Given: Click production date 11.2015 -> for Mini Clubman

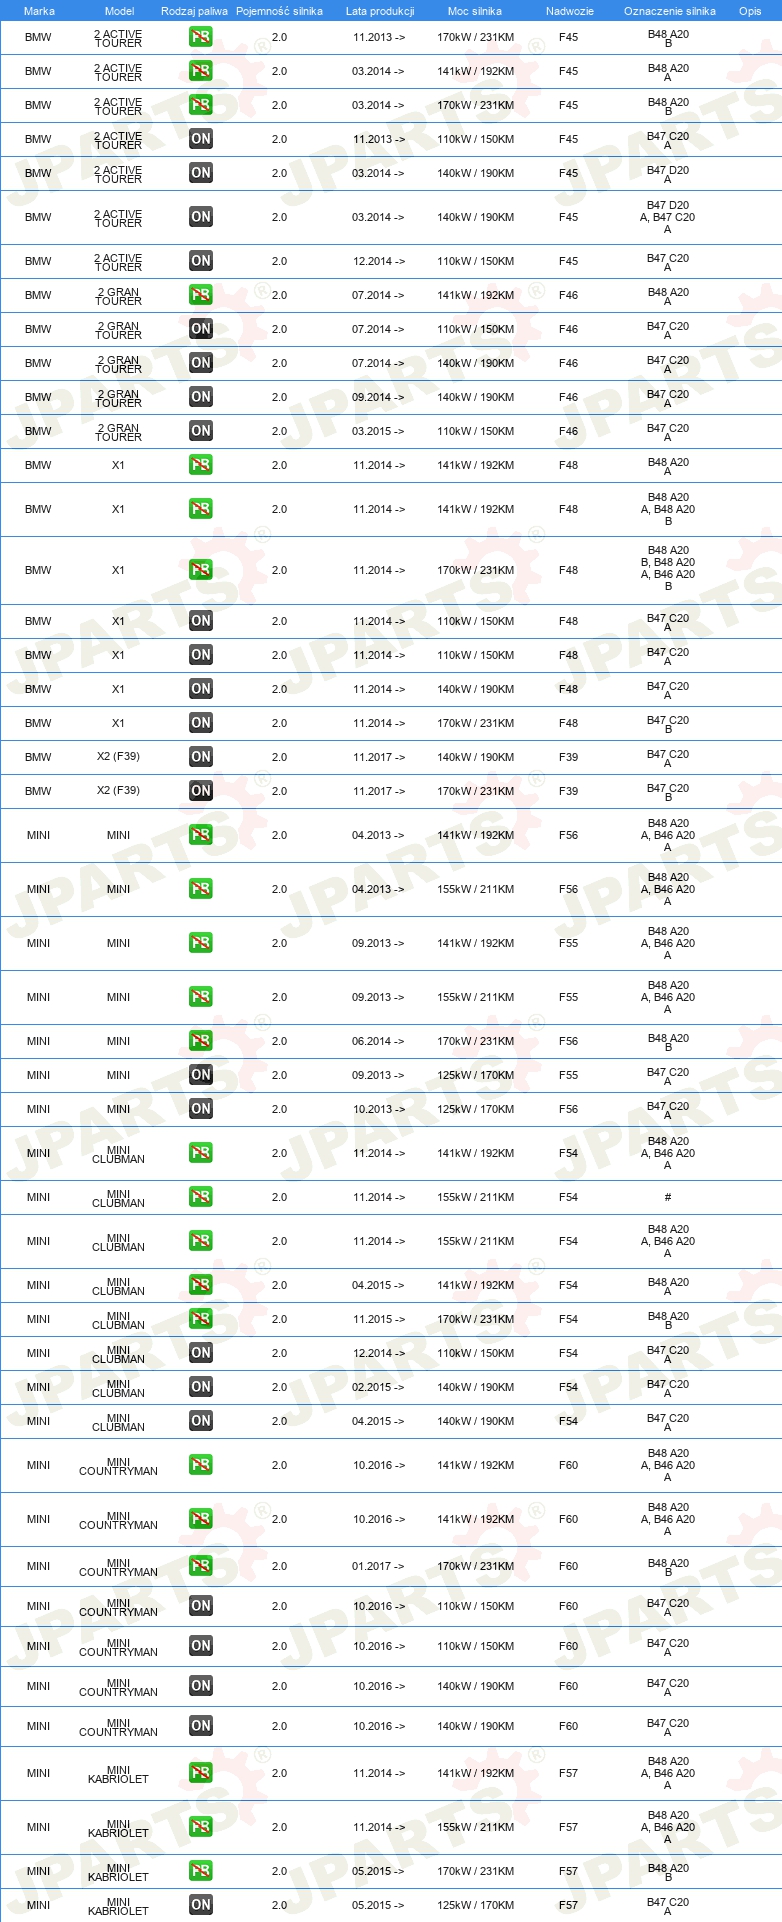Looking at the screenshot, I should [x=378, y=1319].
